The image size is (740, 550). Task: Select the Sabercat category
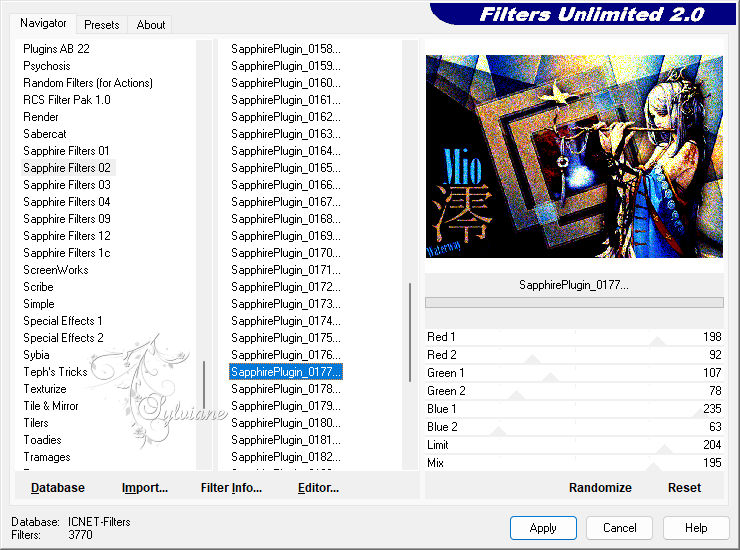[x=45, y=134]
